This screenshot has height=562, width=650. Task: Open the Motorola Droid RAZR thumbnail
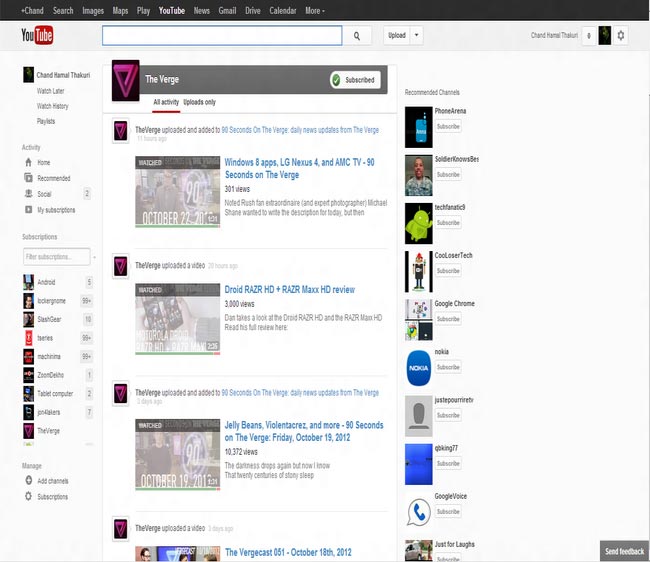click(x=177, y=319)
